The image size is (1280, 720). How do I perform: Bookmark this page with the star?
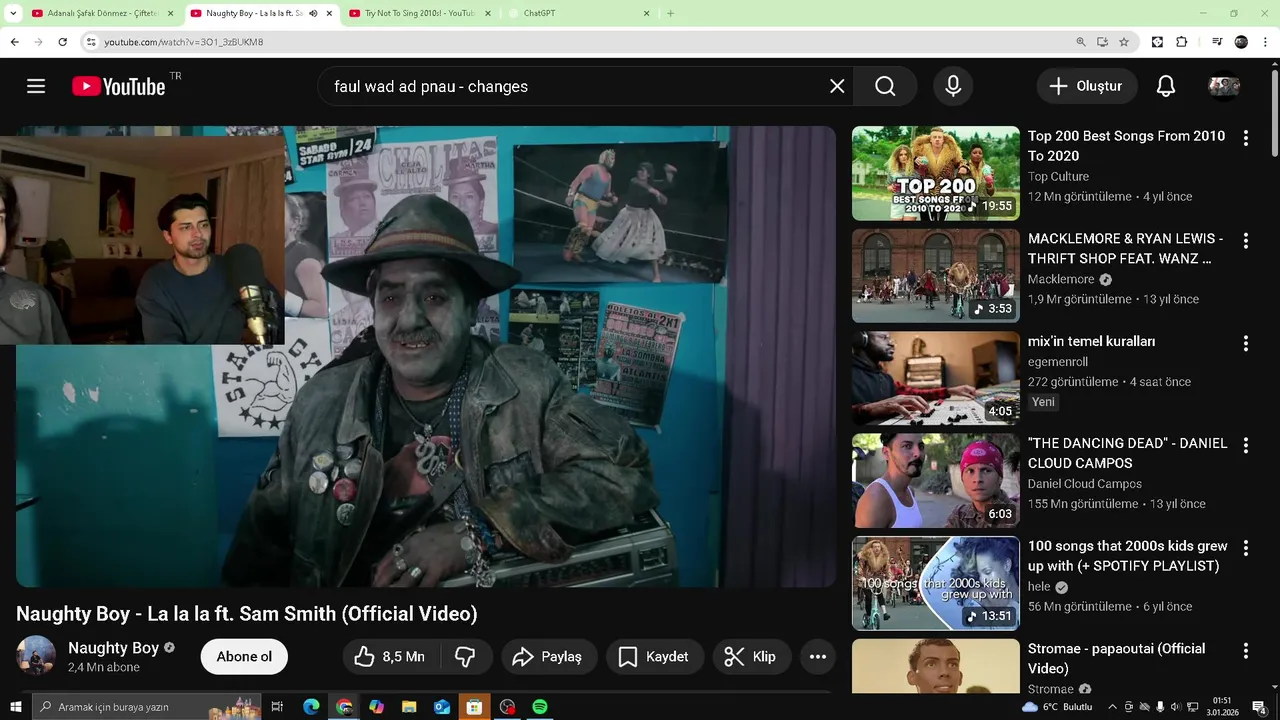click(1124, 42)
